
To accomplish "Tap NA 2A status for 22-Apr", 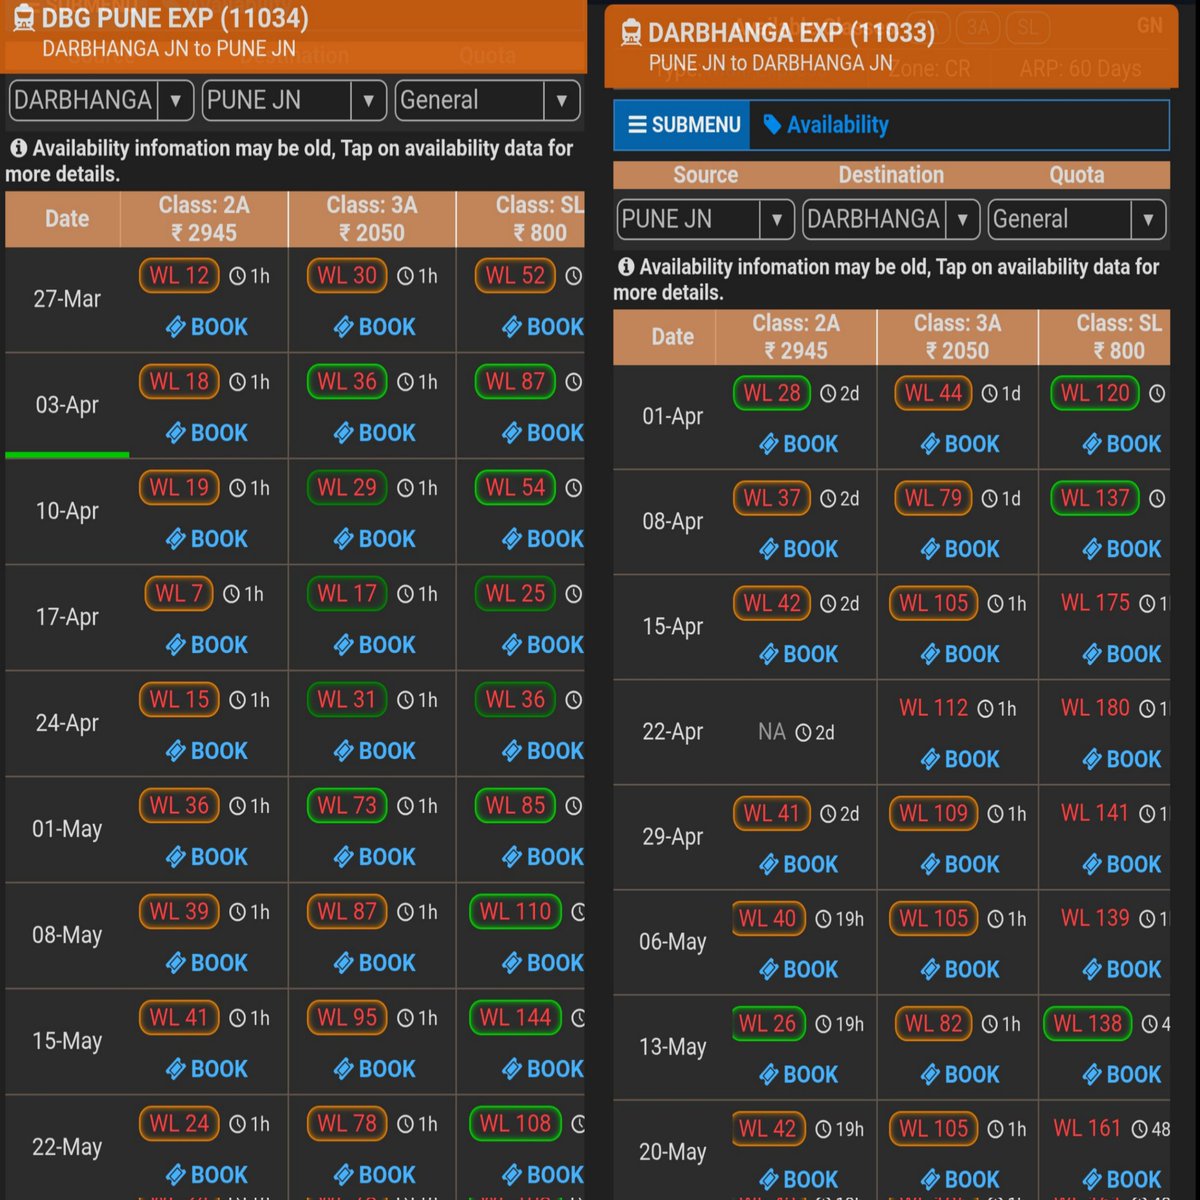I will 771,732.
